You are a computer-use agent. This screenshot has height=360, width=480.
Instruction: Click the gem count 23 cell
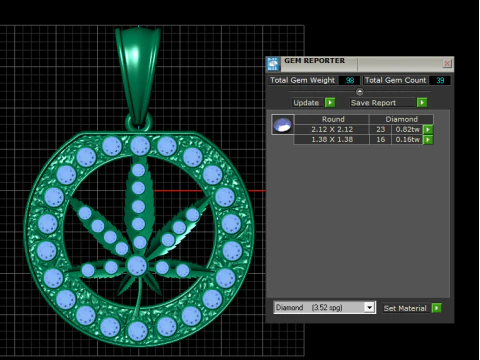pos(380,129)
